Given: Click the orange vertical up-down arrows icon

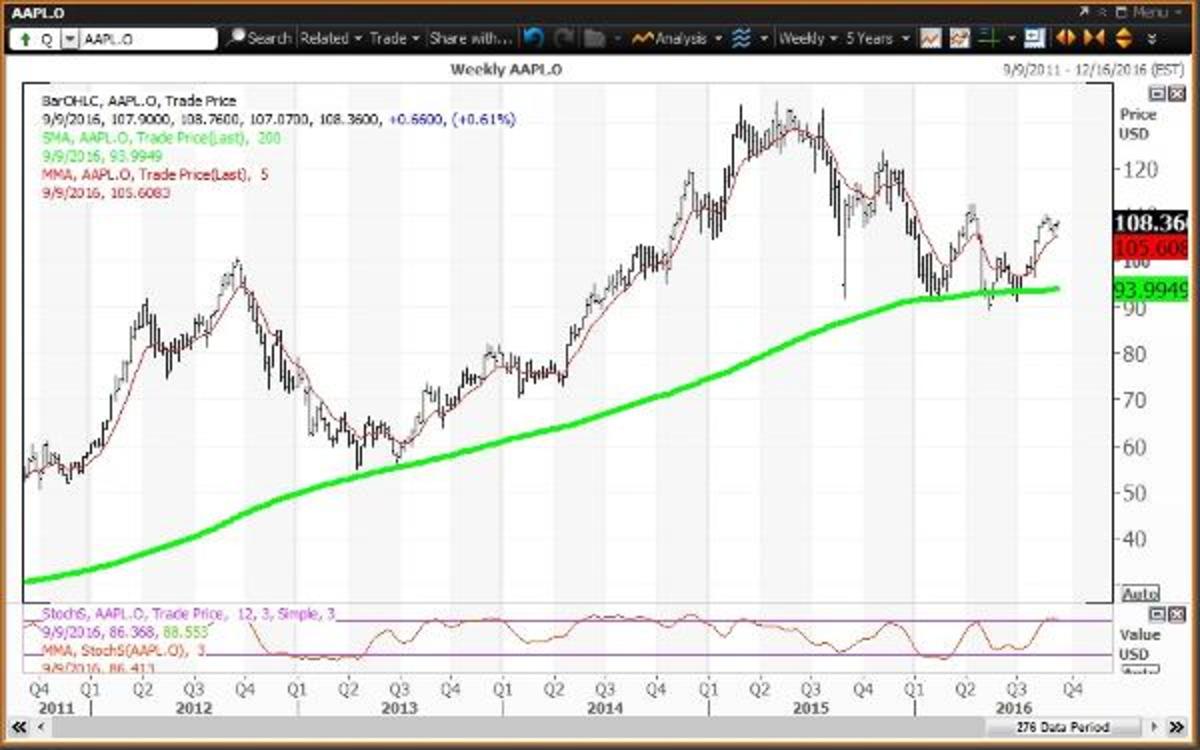Looking at the screenshot, I should tap(1122, 39).
